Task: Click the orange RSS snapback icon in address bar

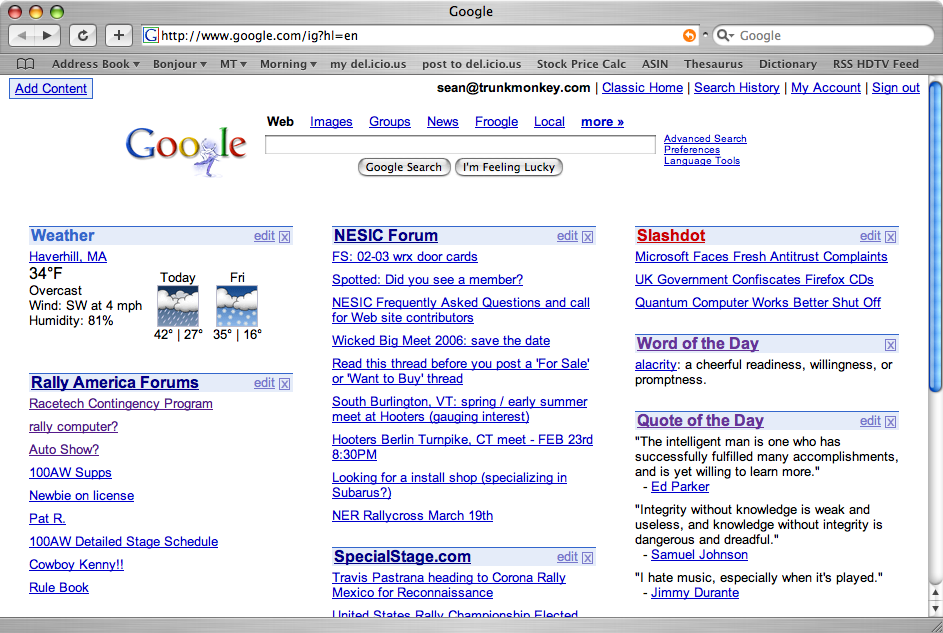Action: (689, 35)
